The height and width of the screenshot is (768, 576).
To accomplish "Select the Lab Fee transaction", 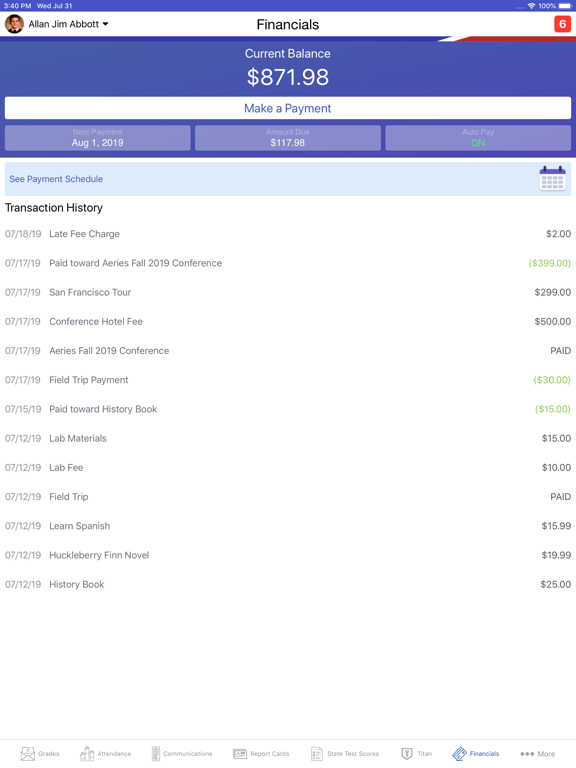I will tap(288, 468).
